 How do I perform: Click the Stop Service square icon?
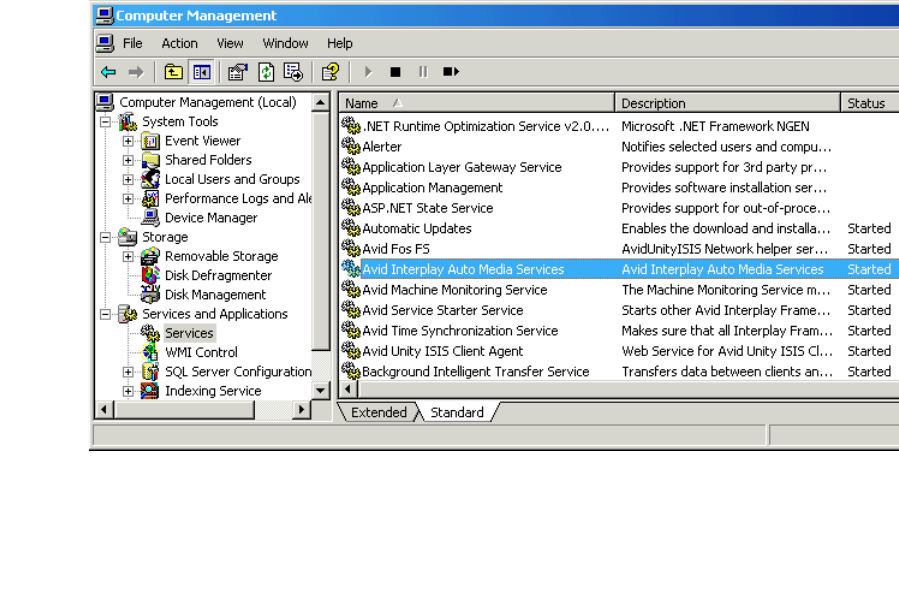395,72
